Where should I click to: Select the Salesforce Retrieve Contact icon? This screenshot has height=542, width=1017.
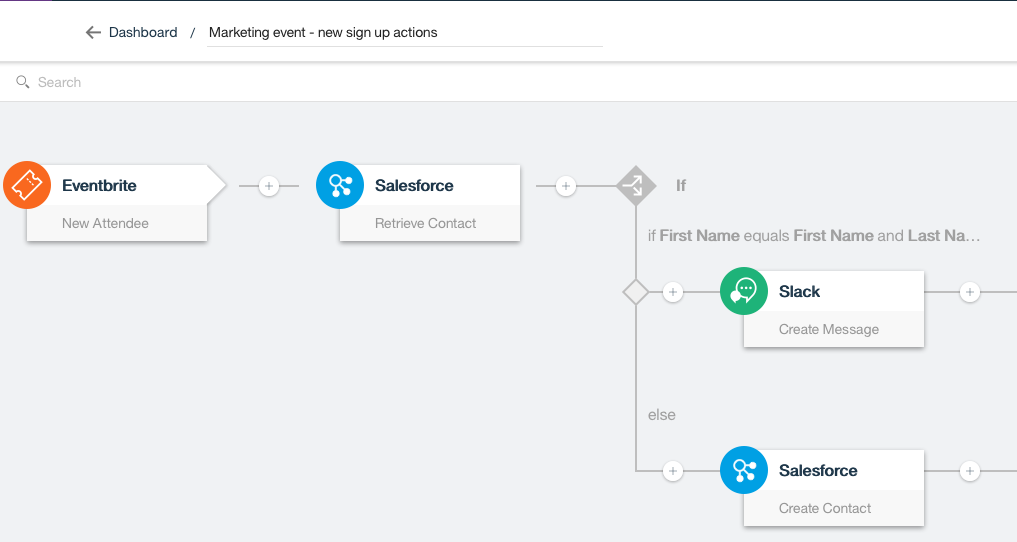coord(340,185)
